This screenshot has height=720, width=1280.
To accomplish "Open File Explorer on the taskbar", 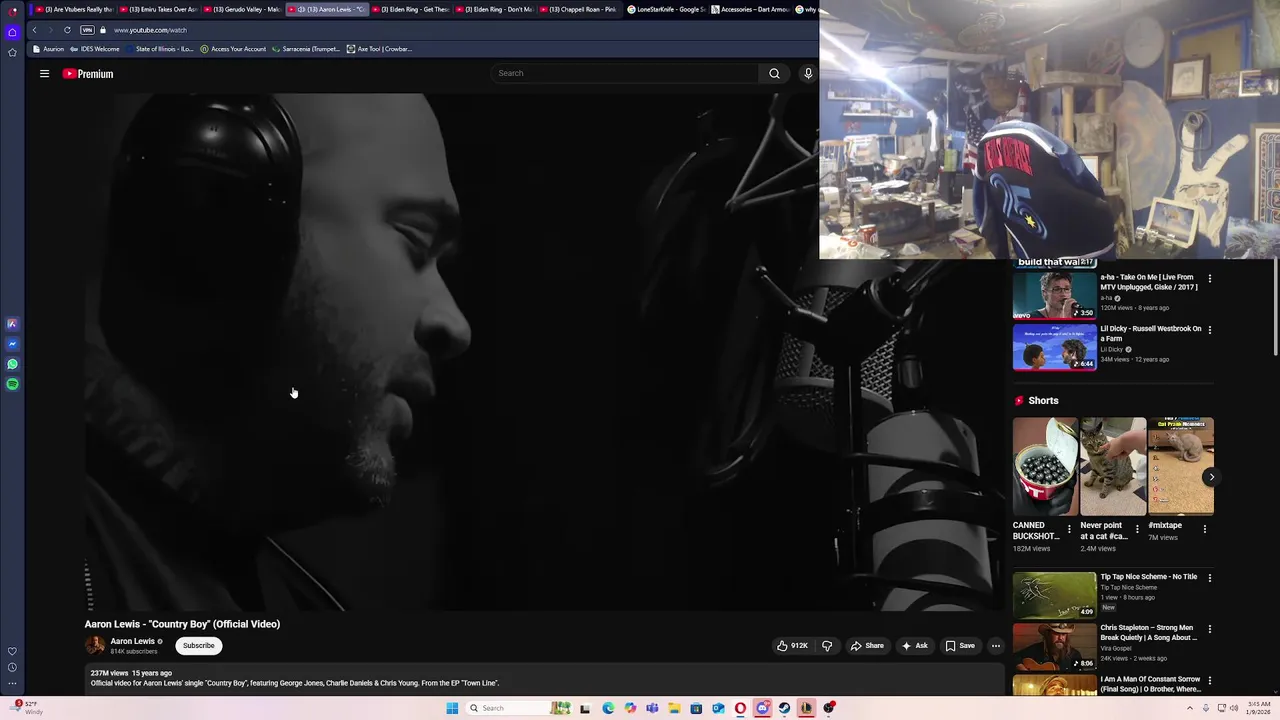I will (674, 708).
